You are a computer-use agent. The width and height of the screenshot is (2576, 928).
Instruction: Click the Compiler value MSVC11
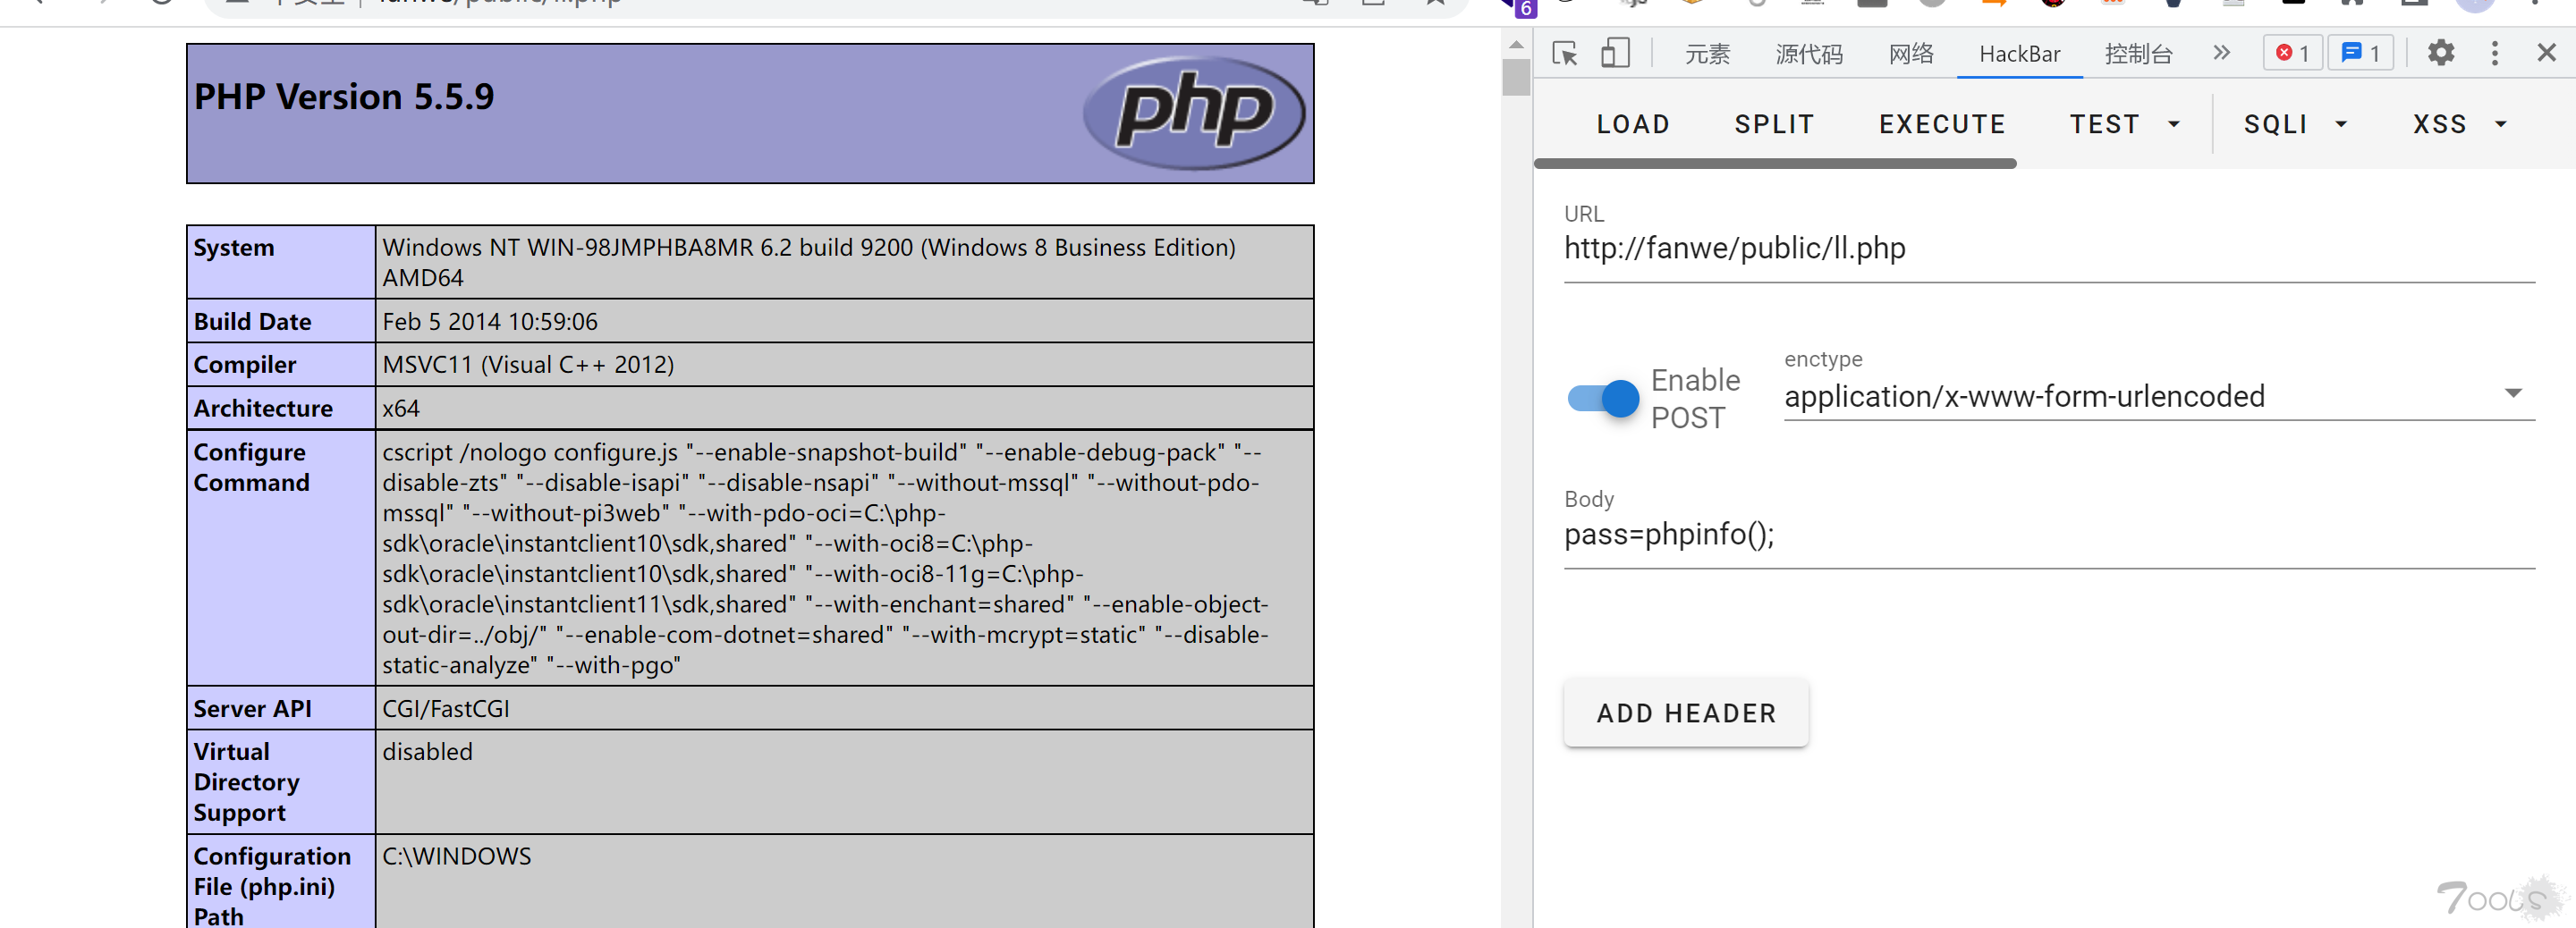(x=528, y=365)
